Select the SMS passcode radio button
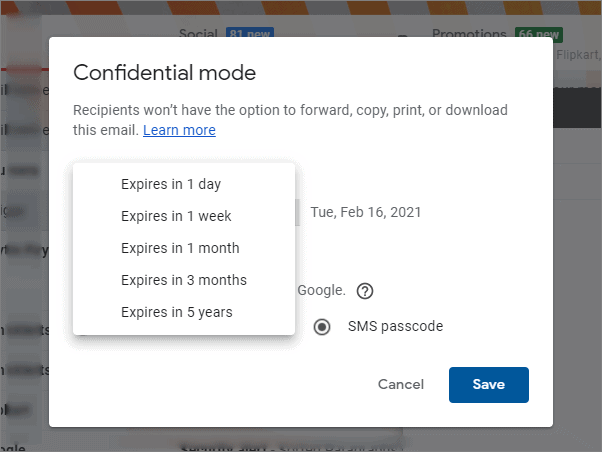The image size is (602, 452). coord(322,327)
